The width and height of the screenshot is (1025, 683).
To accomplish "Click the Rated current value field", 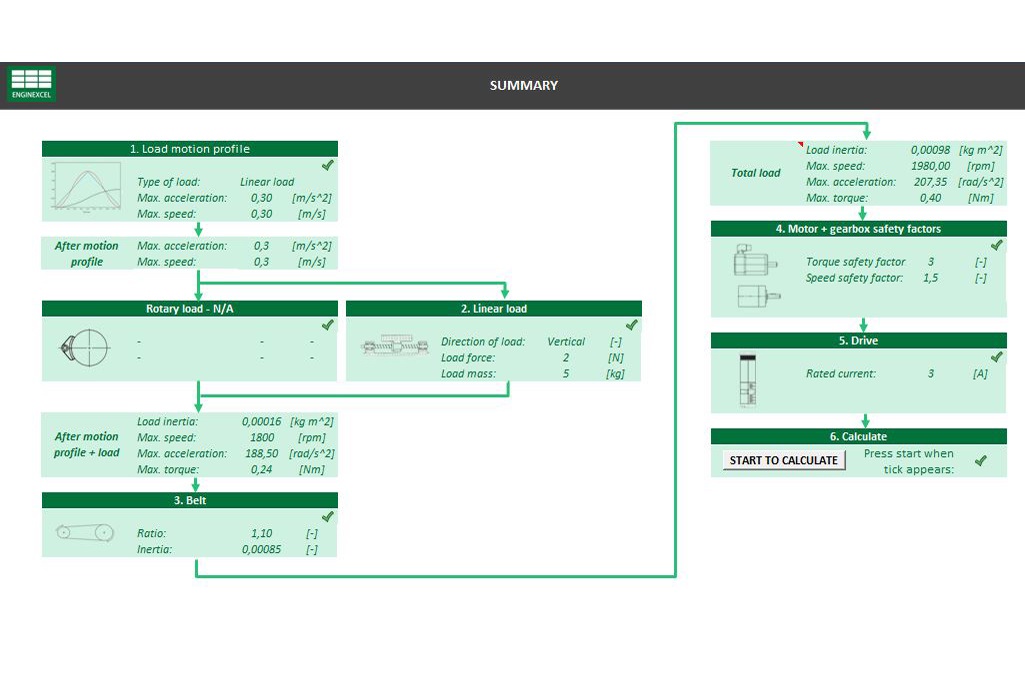I will click(x=930, y=374).
